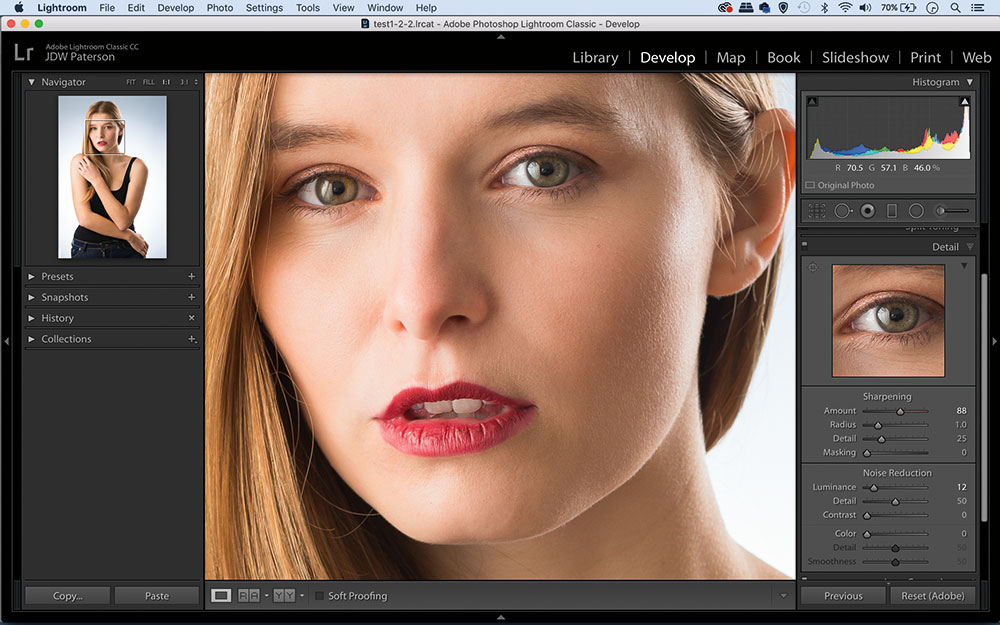Open the Notification Center list icon
1000x625 pixels.
977,8
